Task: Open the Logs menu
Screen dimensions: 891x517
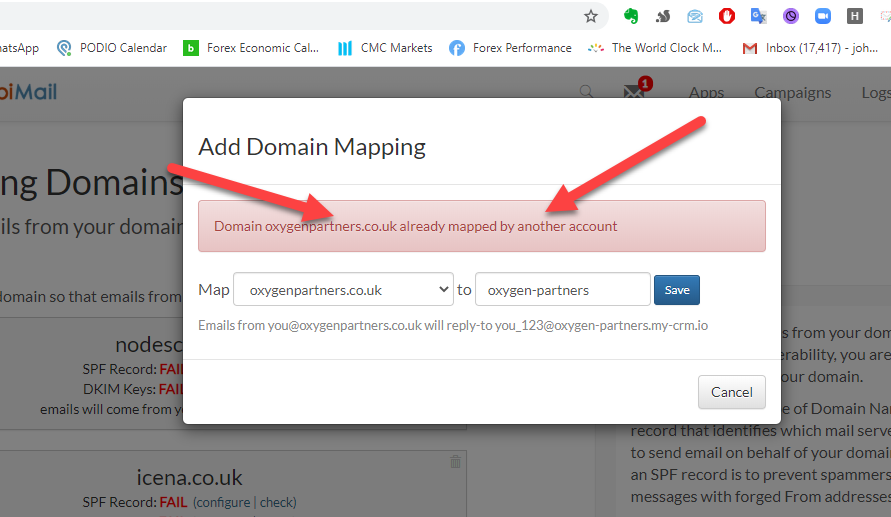Action: click(x=876, y=93)
